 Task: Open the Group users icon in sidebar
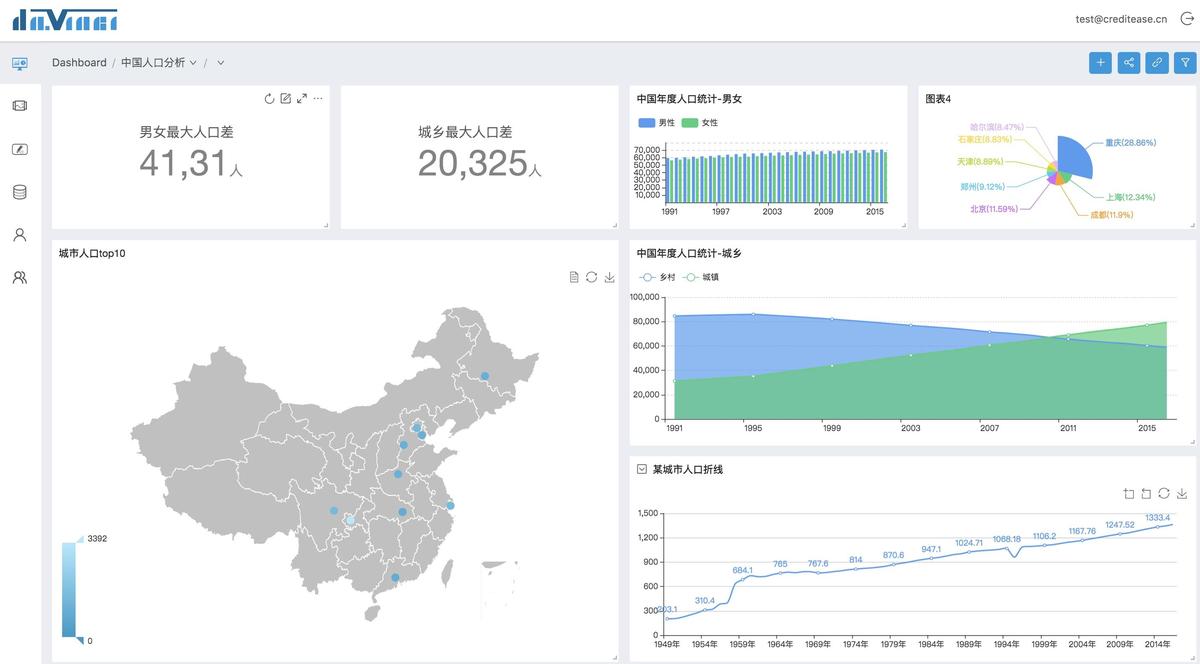(20, 278)
